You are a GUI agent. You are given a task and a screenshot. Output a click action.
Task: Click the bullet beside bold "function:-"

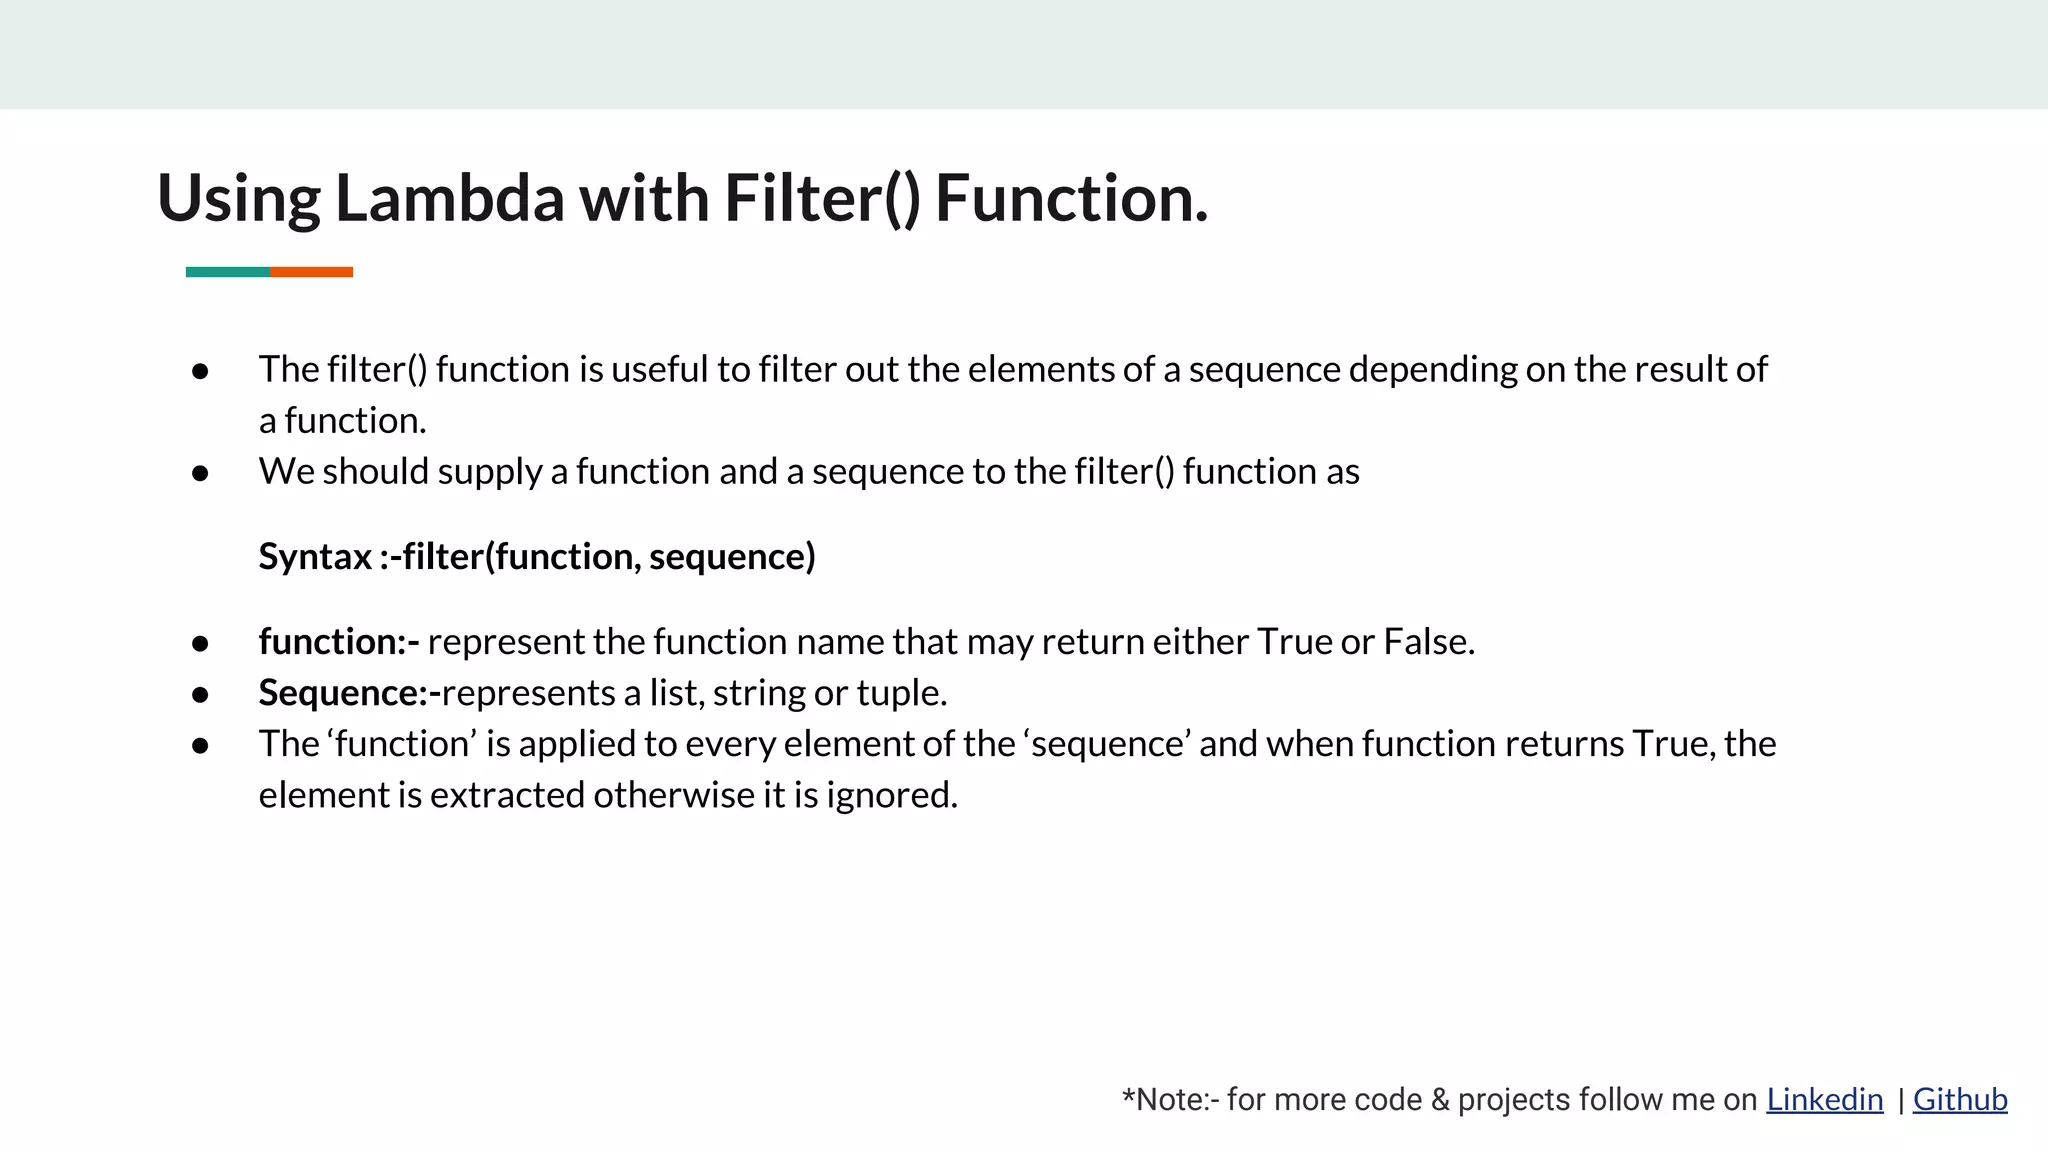click(200, 643)
